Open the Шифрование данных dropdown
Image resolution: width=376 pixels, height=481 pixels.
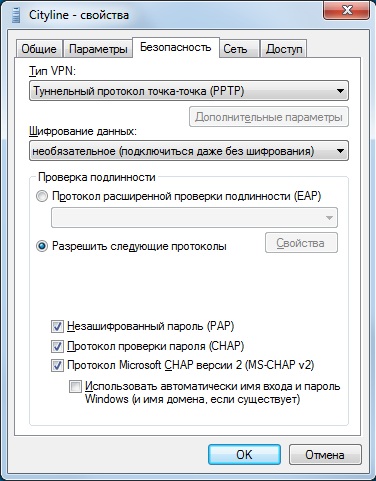click(x=189, y=151)
